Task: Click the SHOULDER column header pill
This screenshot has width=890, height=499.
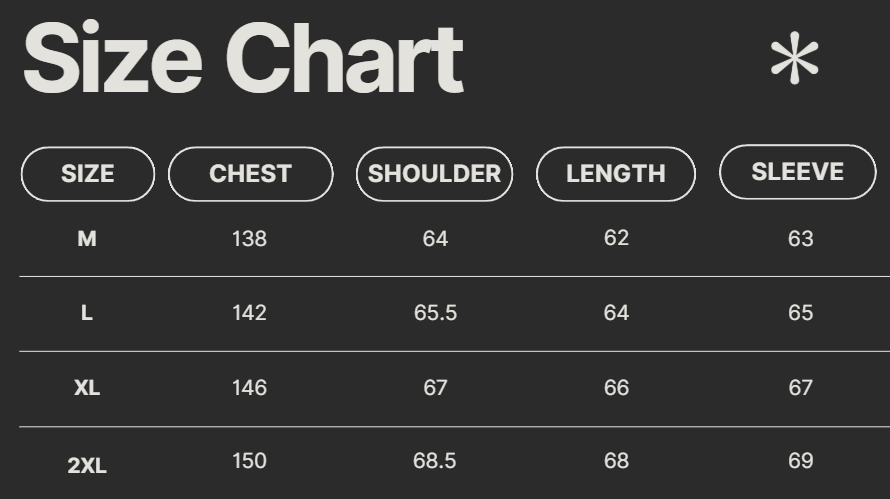Action: 434,174
